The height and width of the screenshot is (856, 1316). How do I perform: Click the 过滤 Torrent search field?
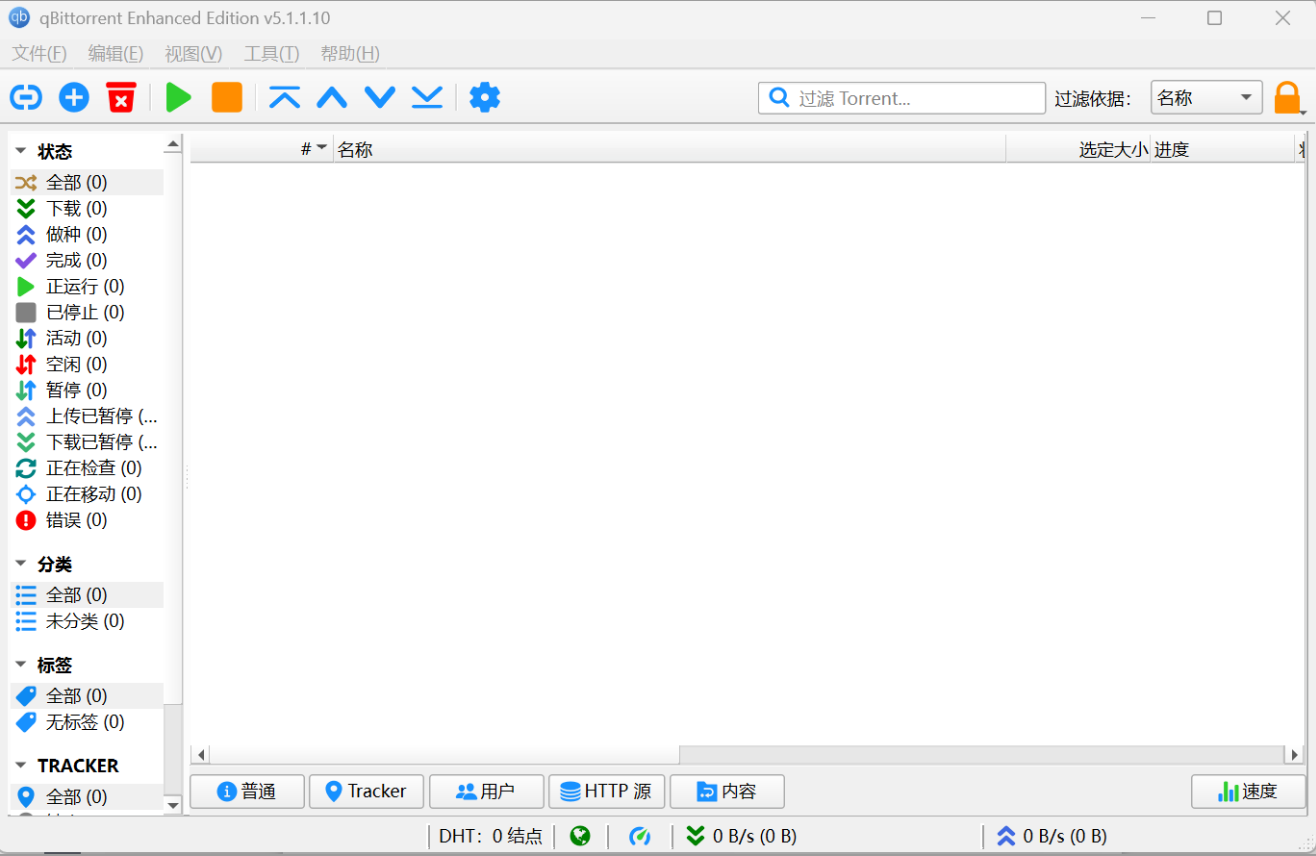pyautogui.click(x=902, y=98)
